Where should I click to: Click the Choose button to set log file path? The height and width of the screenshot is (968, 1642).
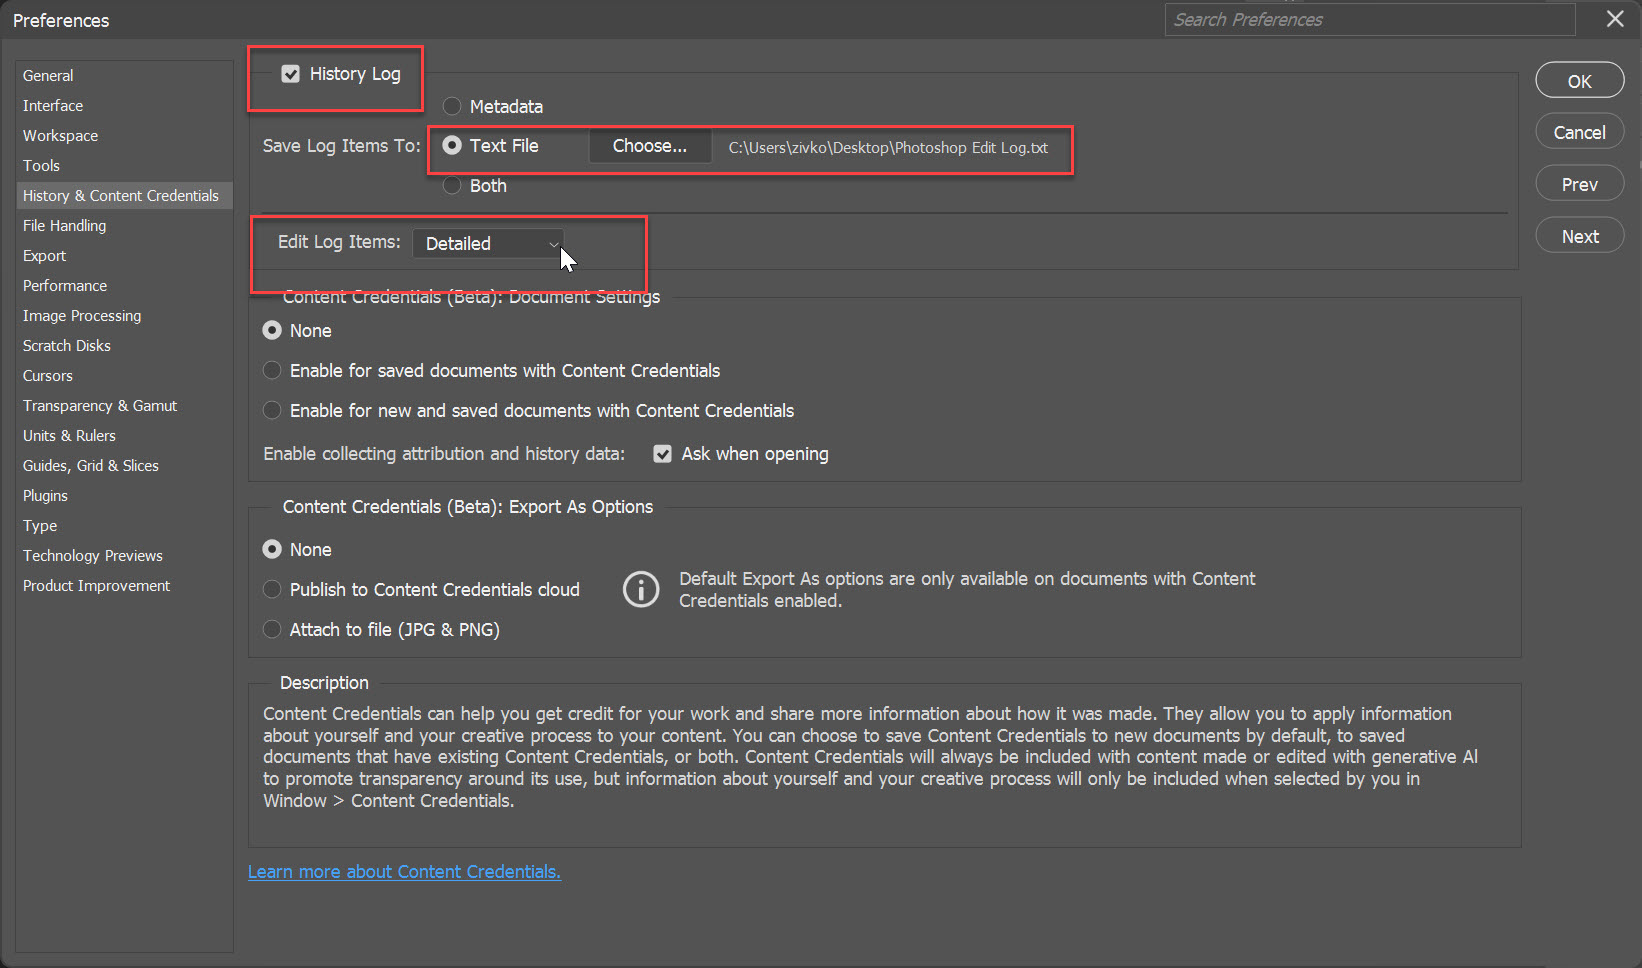(x=649, y=145)
